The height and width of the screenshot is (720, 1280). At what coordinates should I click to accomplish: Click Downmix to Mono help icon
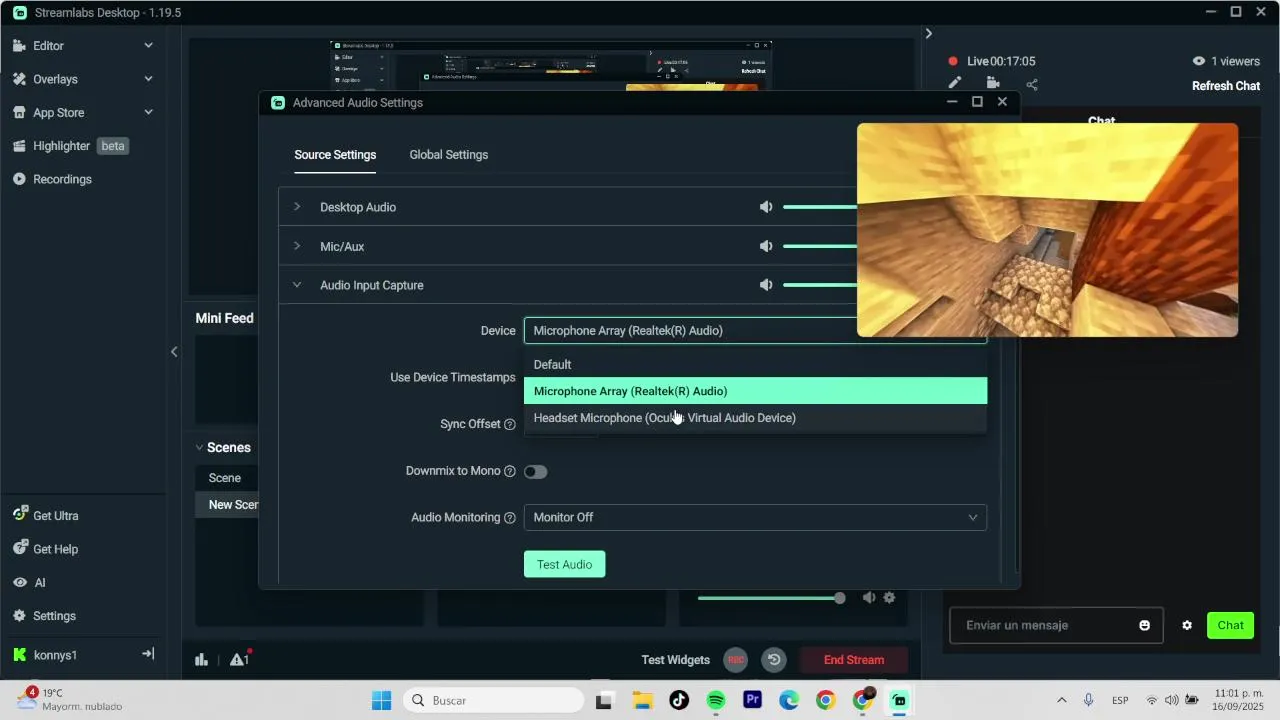coord(510,472)
